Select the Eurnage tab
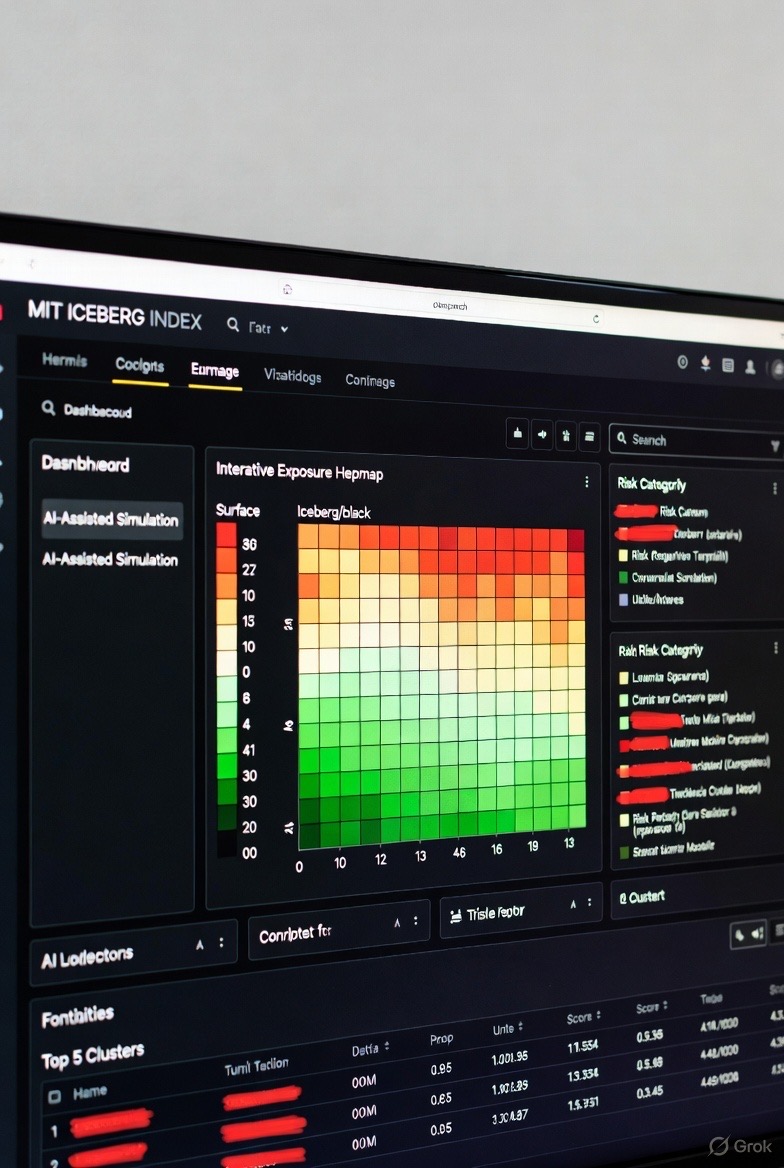This screenshot has width=784, height=1168. pyautogui.click(x=215, y=370)
